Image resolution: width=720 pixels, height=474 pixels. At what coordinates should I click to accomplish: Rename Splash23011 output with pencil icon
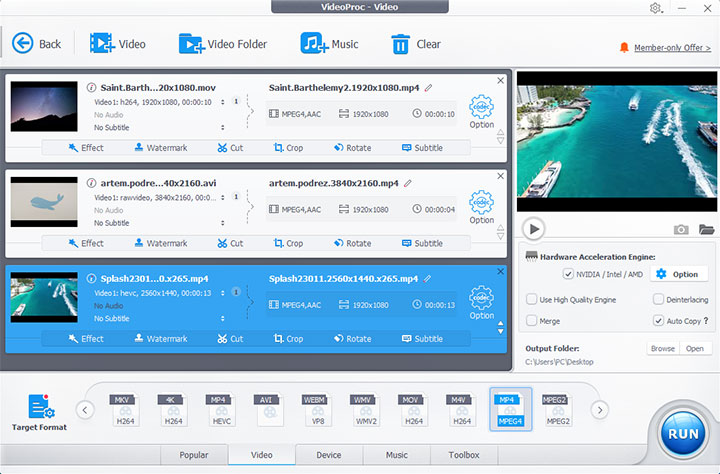coord(427,279)
